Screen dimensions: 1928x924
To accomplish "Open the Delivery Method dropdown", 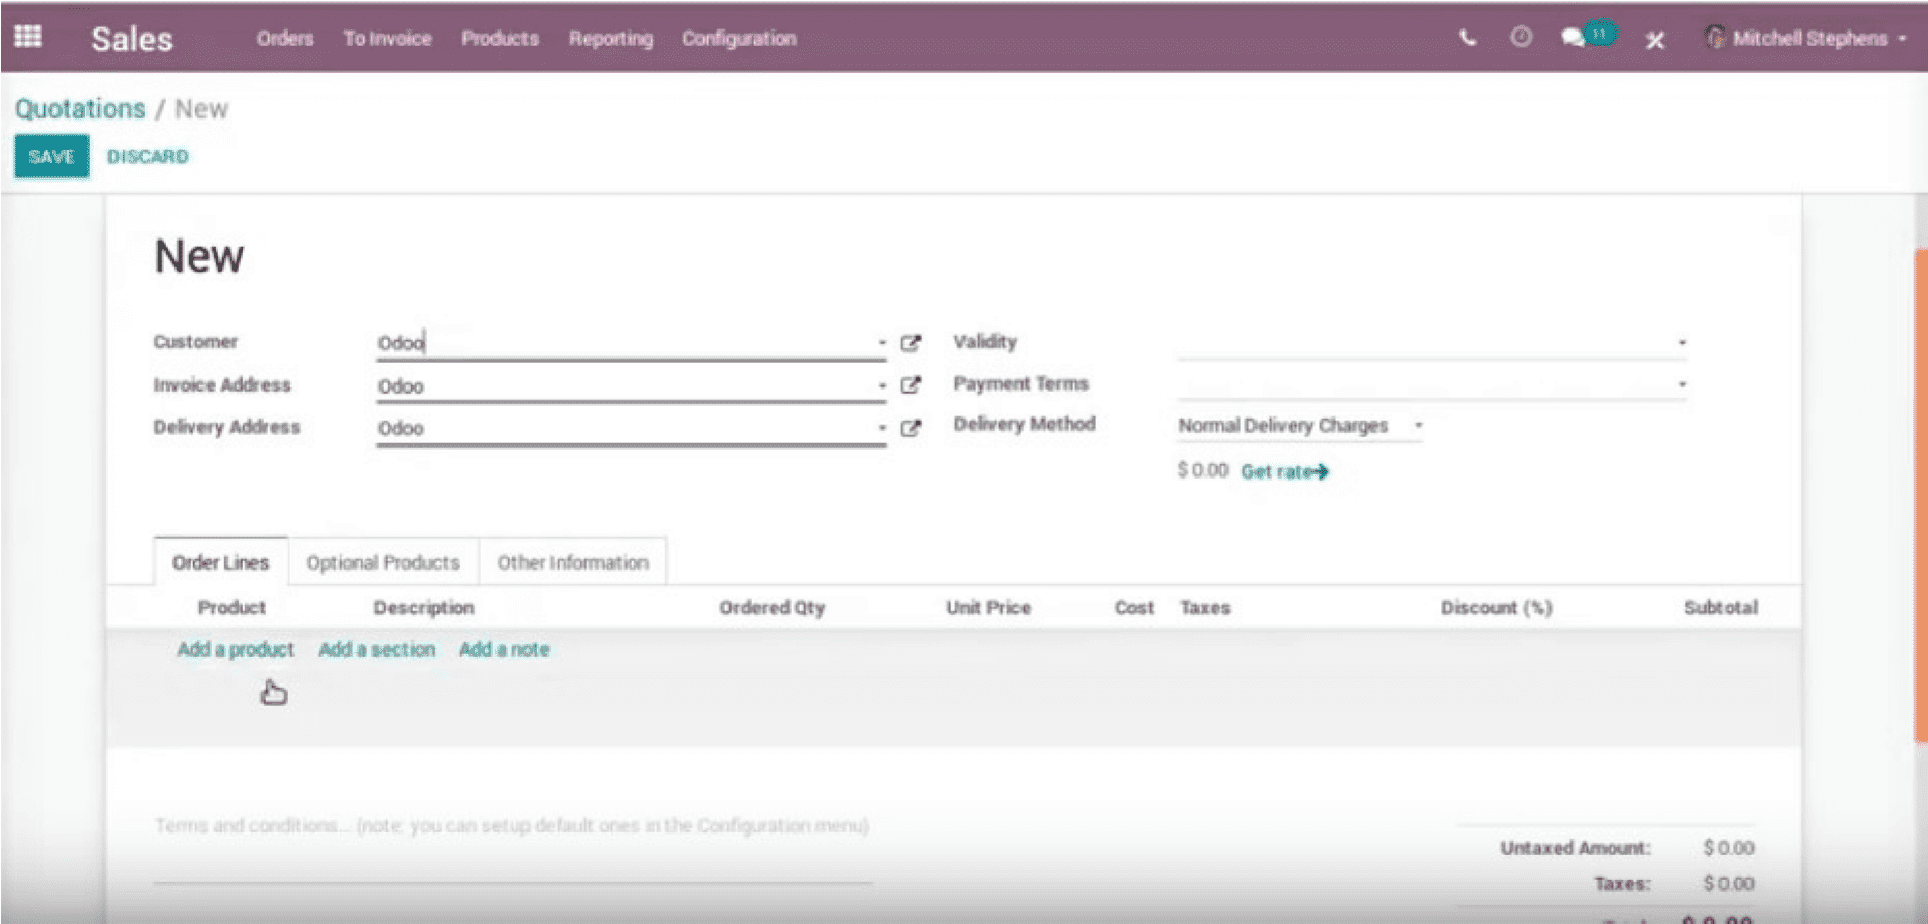I will [x=1300, y=425].
